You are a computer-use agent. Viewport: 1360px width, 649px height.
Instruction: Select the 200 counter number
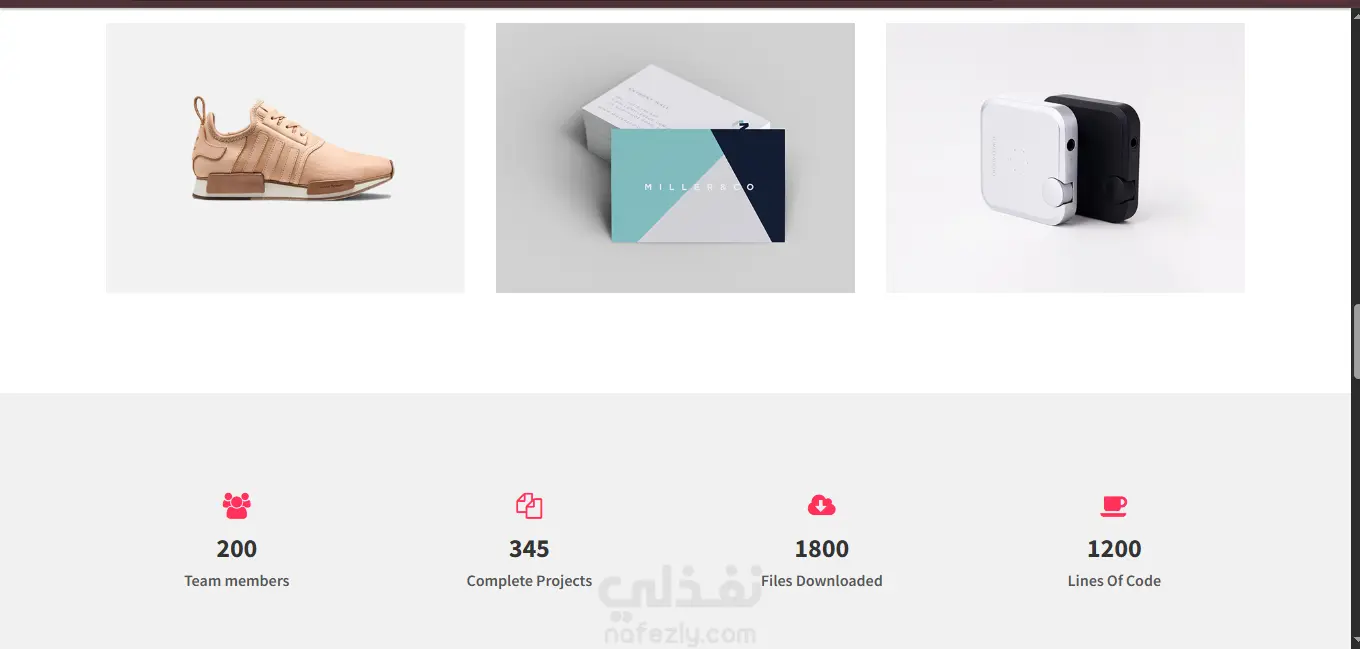coord(237,549)
